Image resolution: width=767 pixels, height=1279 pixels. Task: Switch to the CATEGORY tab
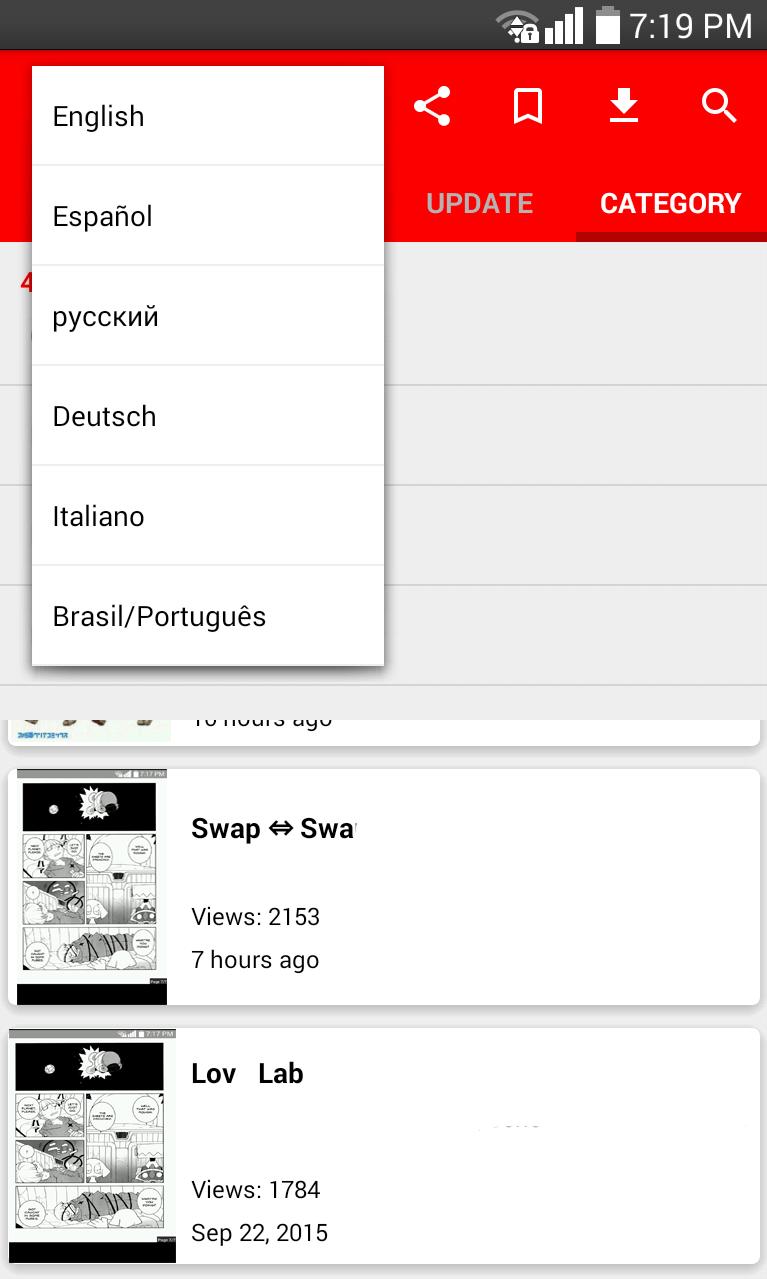coord(670,204)
